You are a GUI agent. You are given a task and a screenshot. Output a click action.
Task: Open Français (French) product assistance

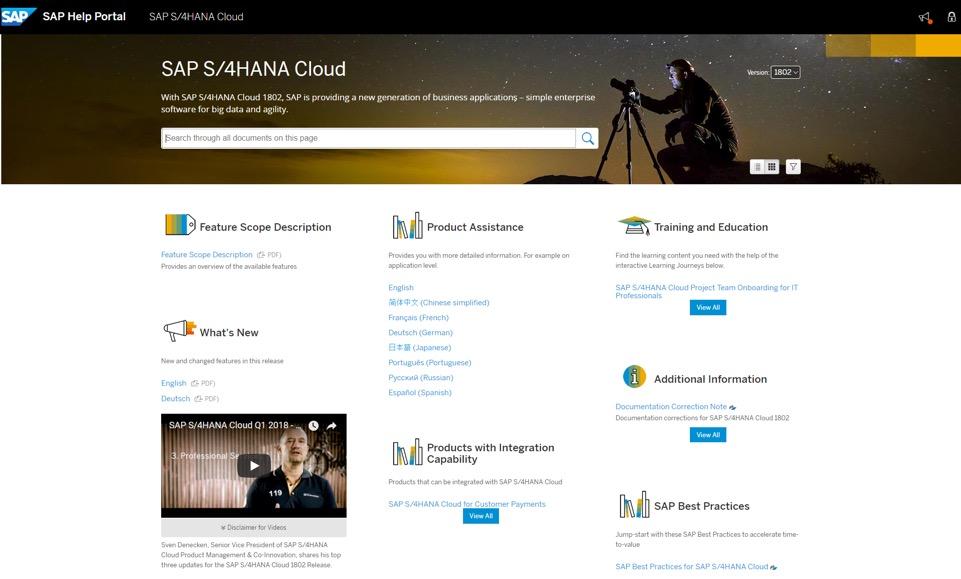pos(419,318)
